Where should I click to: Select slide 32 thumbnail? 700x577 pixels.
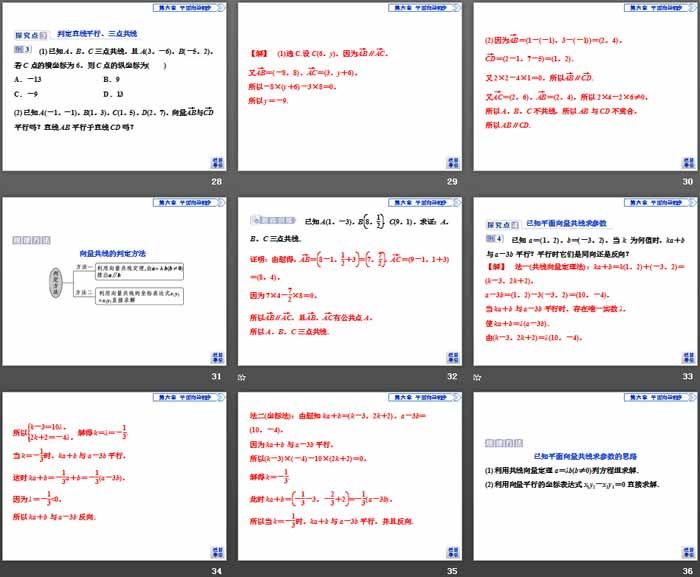pyautogui.click(x=350, y=282)
